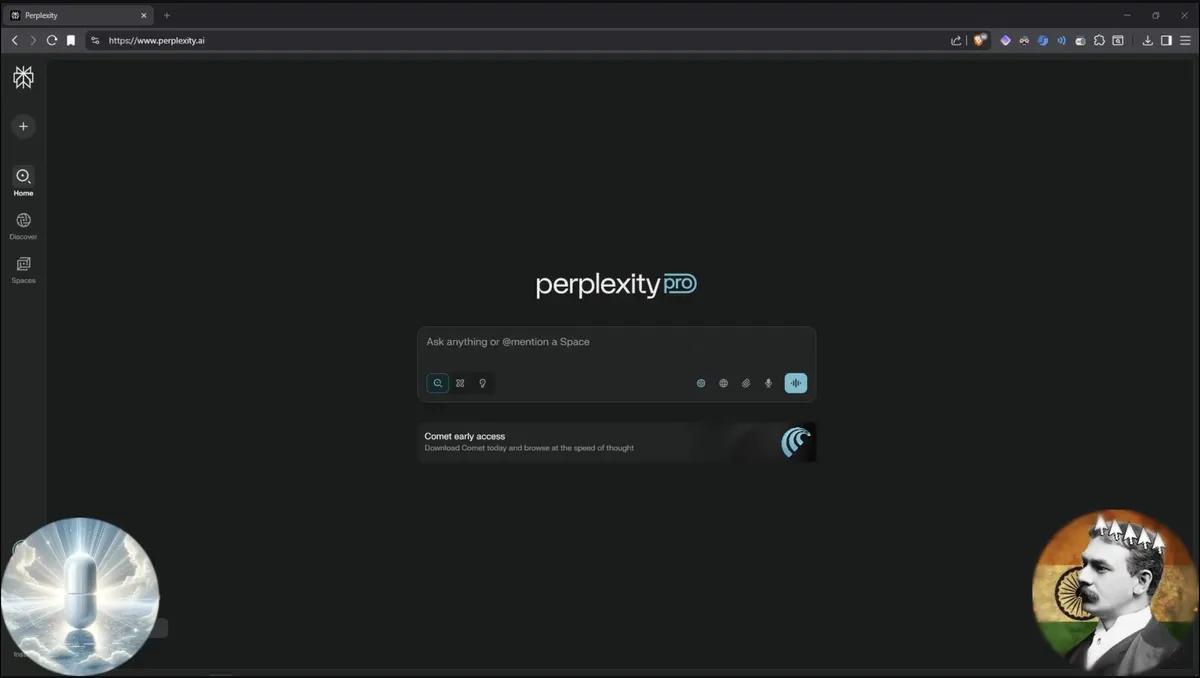
Task: Start voice mode with the waveform button
Action: (796, 383)
